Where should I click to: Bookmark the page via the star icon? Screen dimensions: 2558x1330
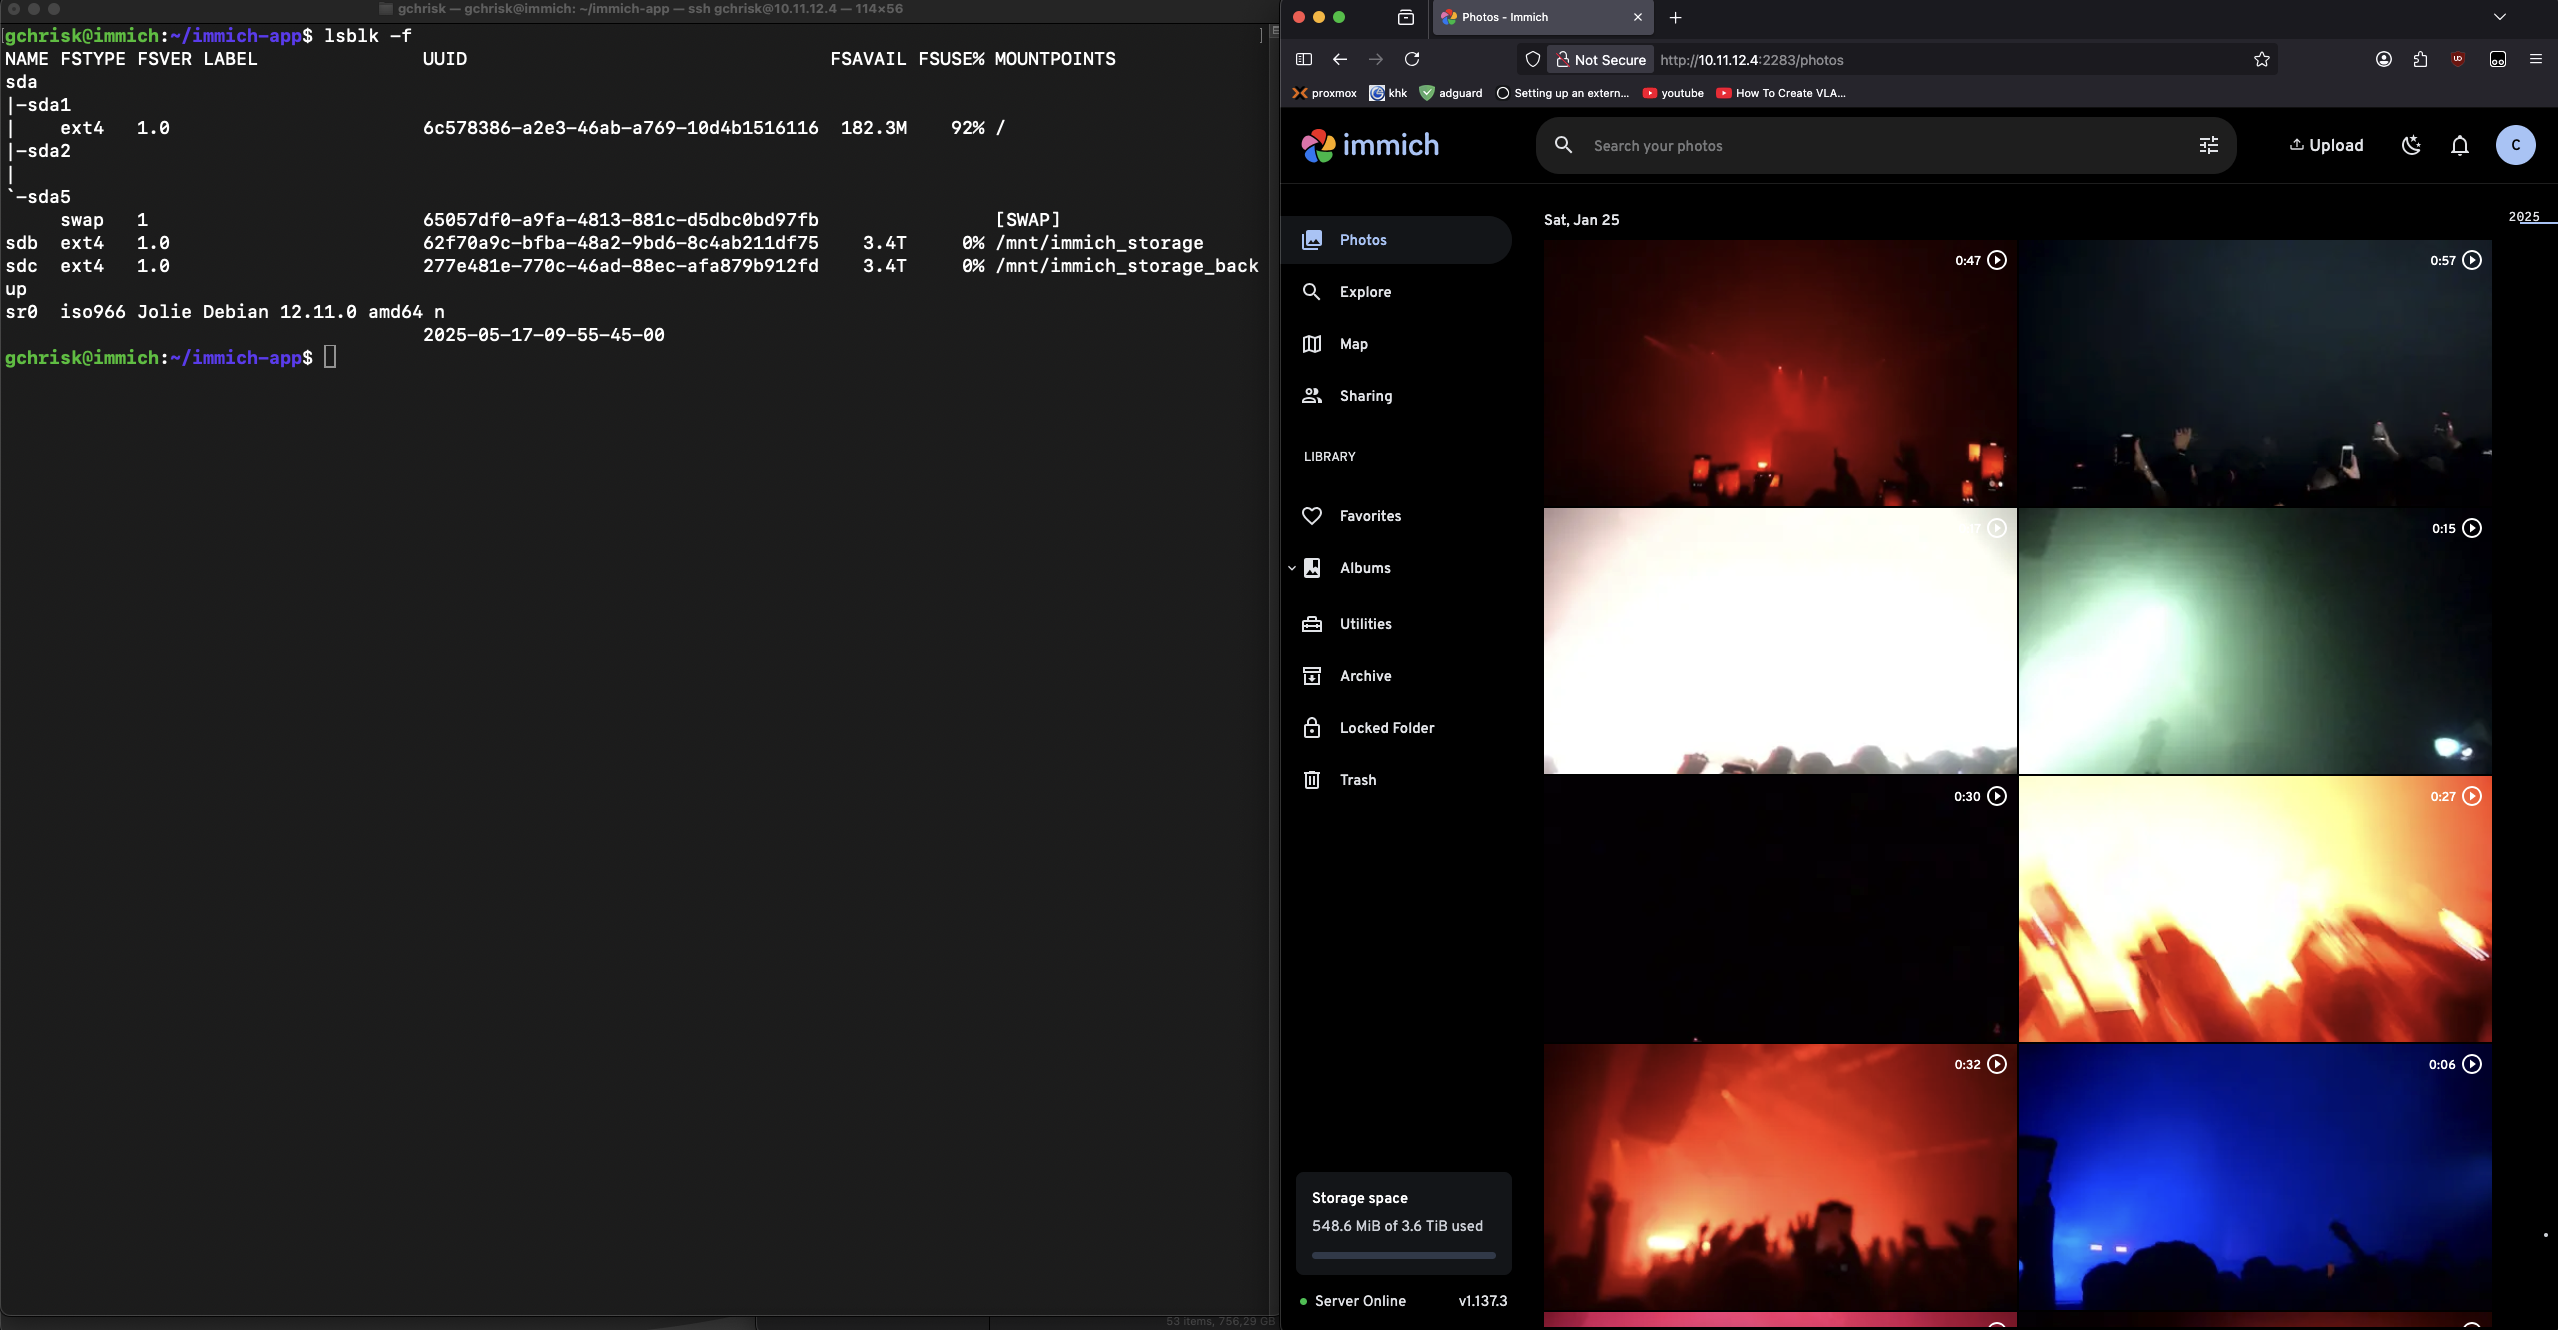pos(2261,60)
